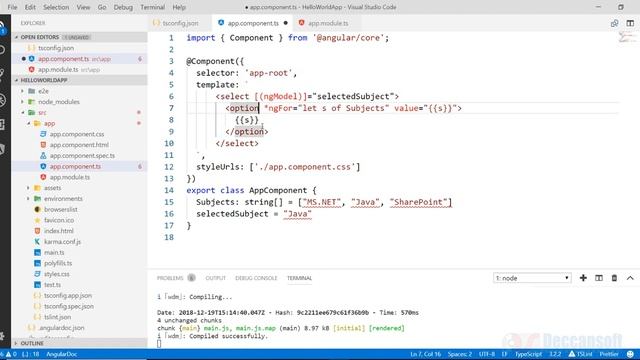Image resolution: width=640 pixels, height=360 pixels.
Task: Select the app.component.ts editor tab
Action: click(253, 23)
